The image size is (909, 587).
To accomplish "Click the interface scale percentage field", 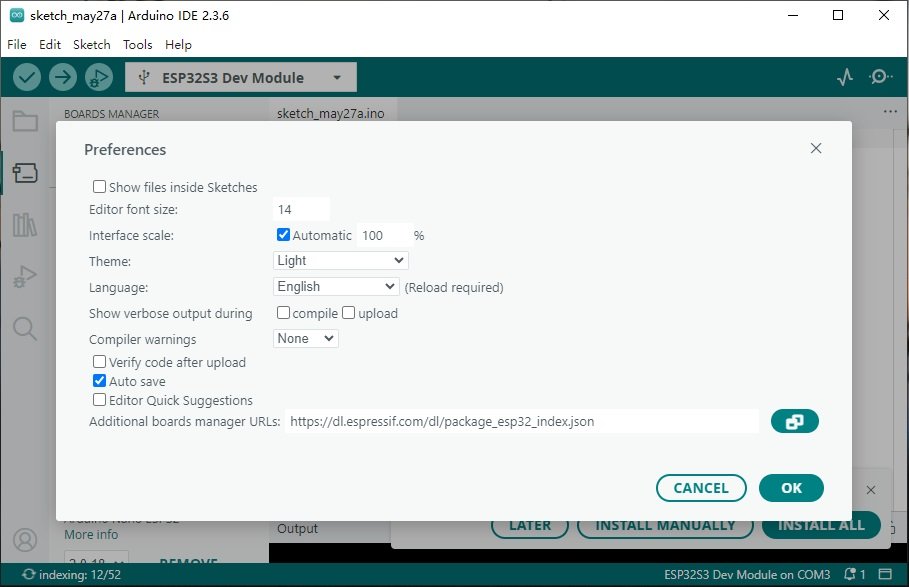I will coord(384,235).
